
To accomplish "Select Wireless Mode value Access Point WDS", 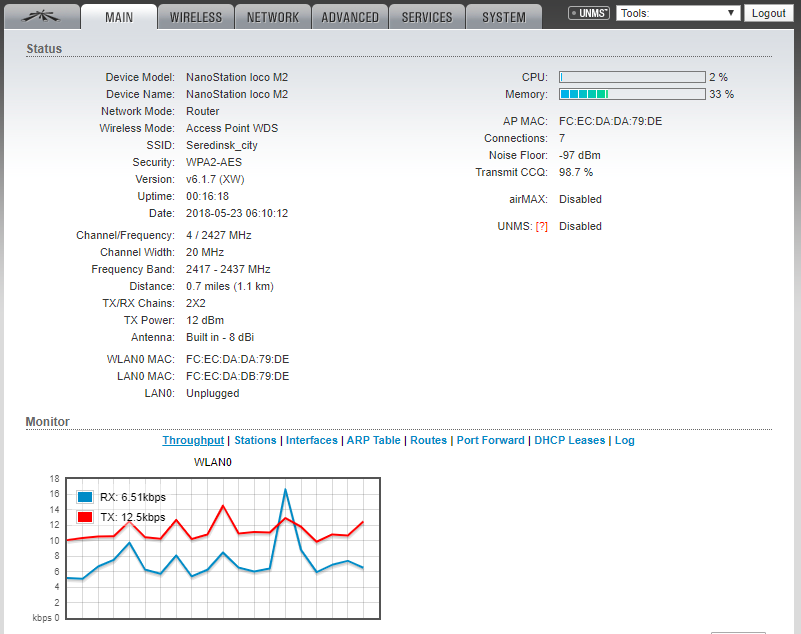I will [232, 128].
